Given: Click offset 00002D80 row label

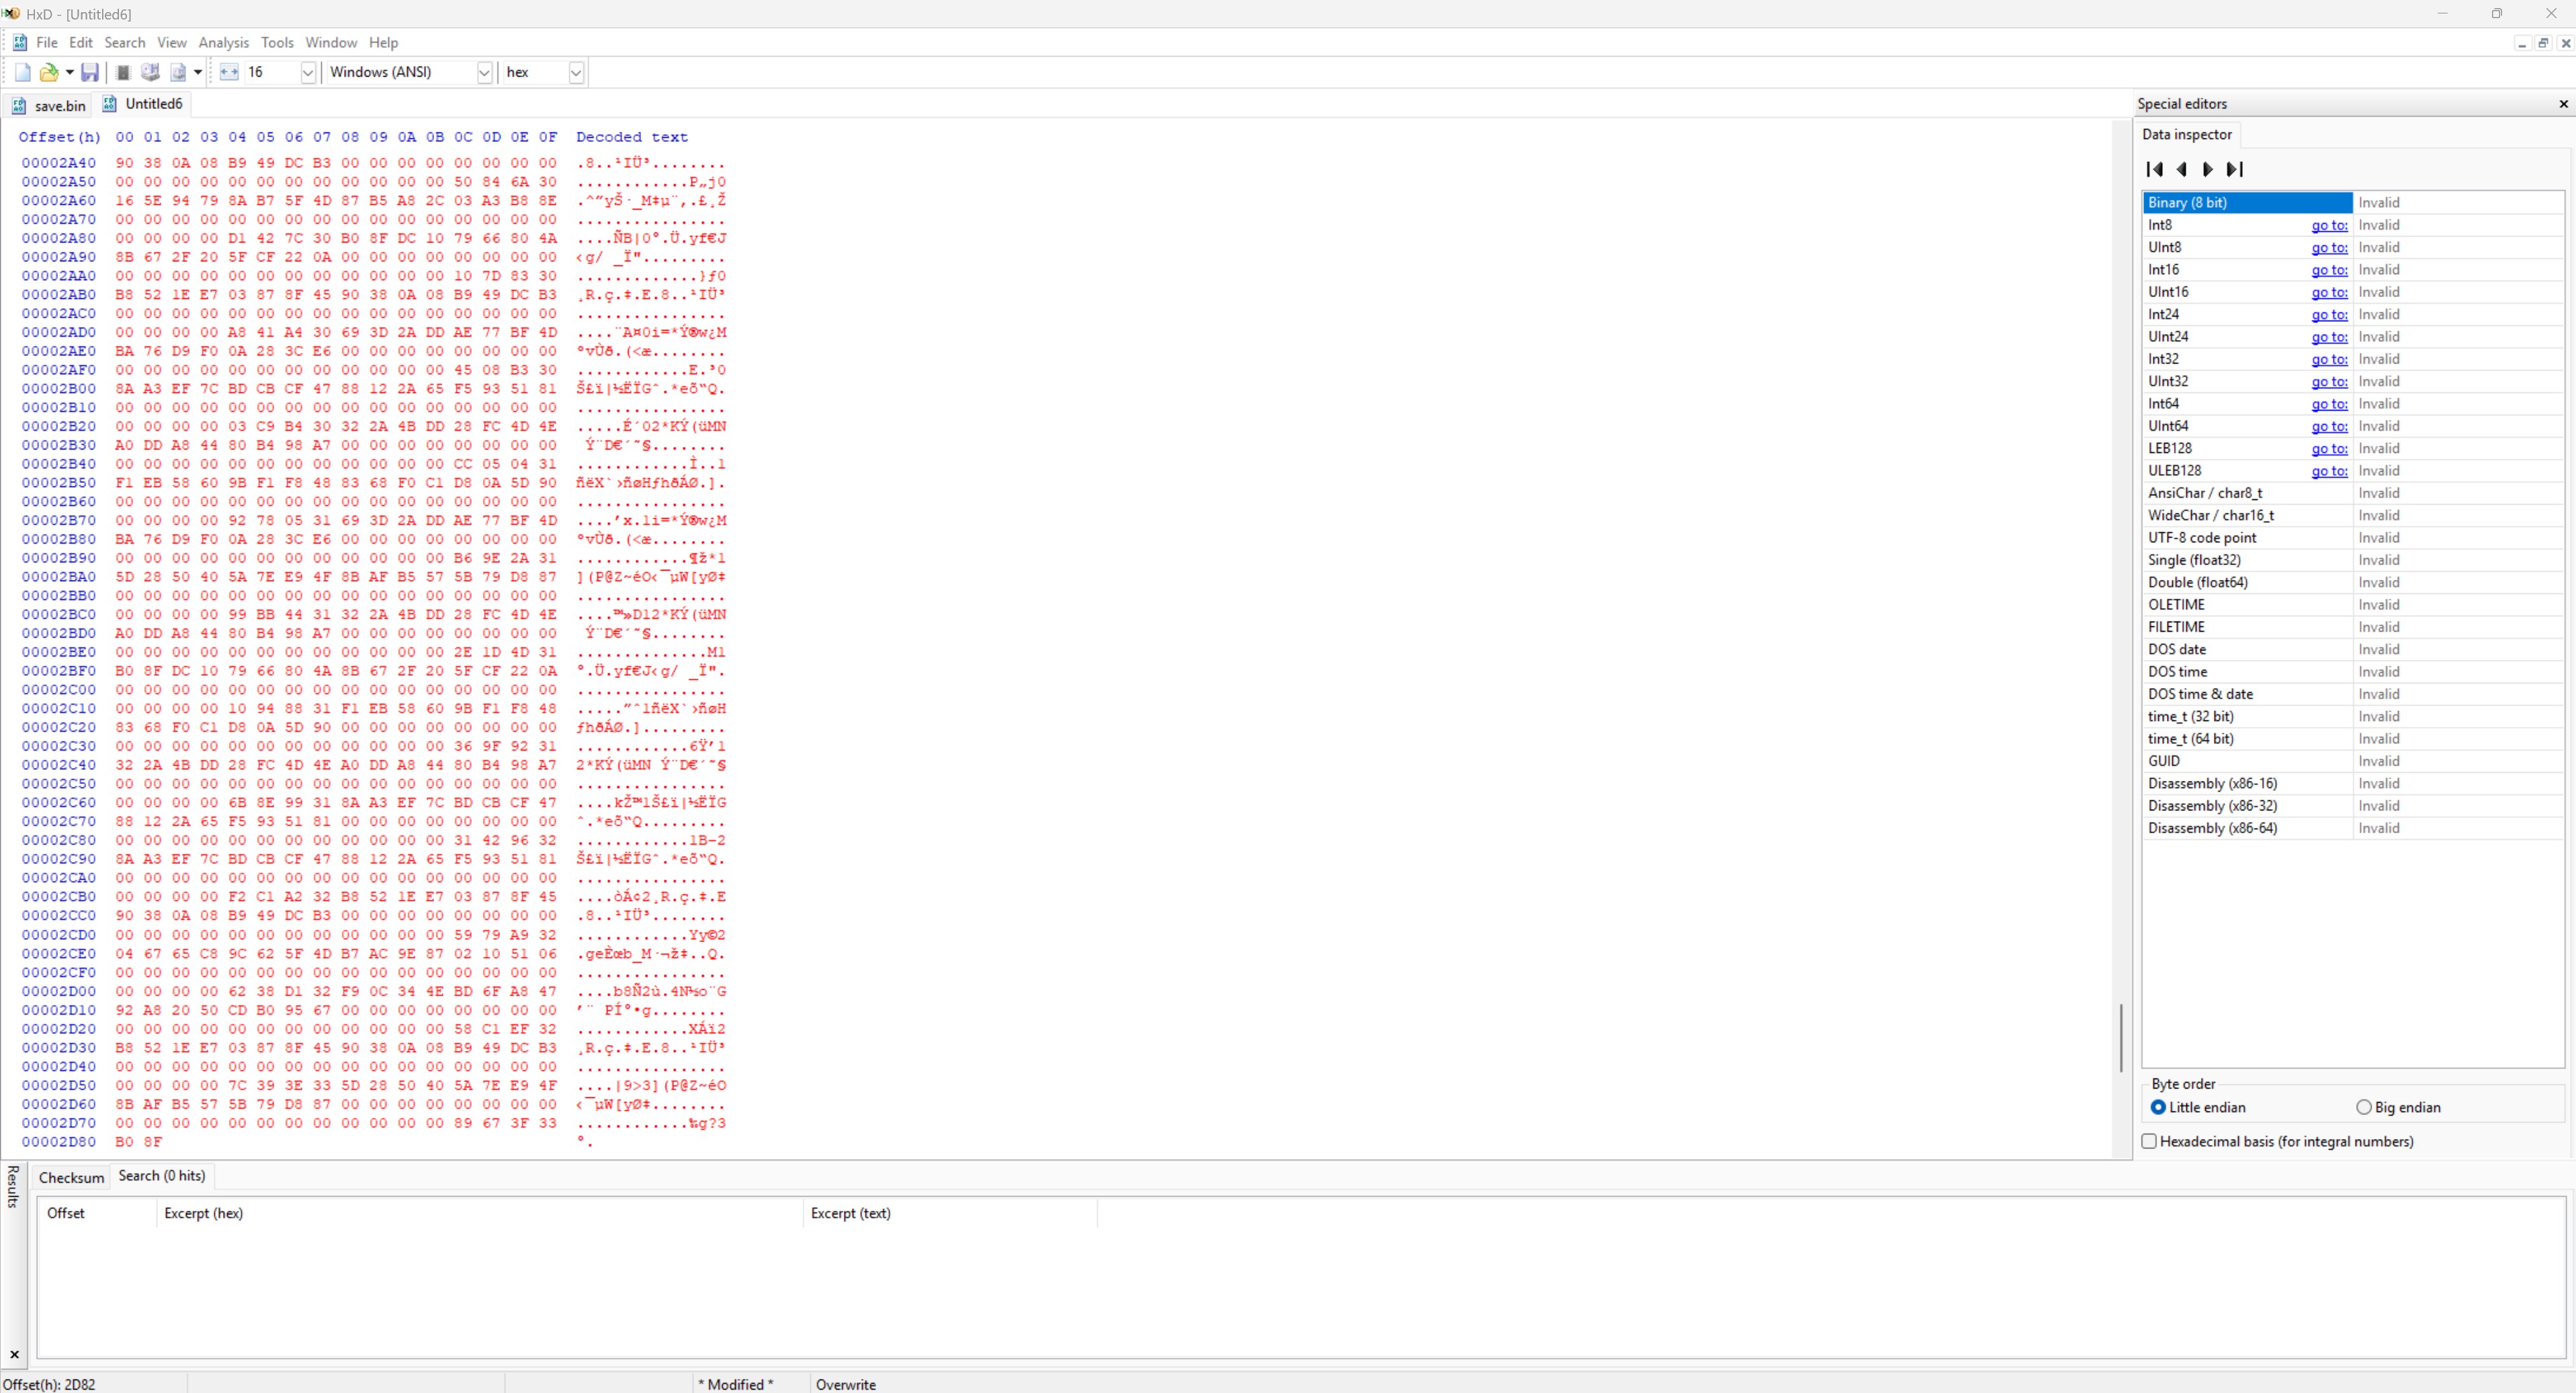Looking at the screenshot, I should (x=59, y=1142).
